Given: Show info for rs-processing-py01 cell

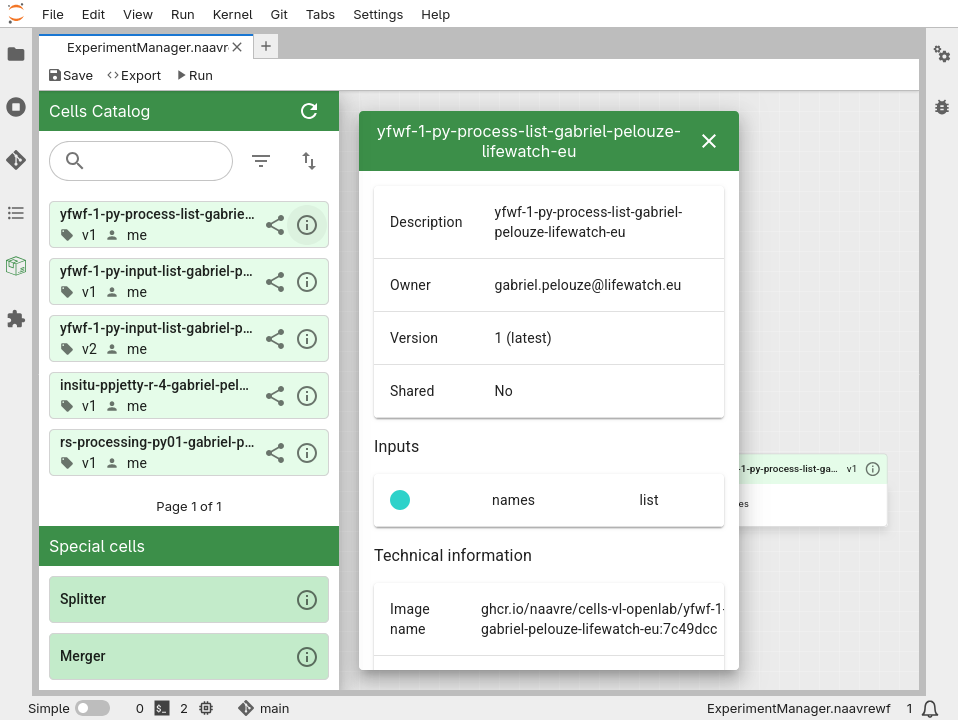Looking at the screenshot, I should coord(307,453).
